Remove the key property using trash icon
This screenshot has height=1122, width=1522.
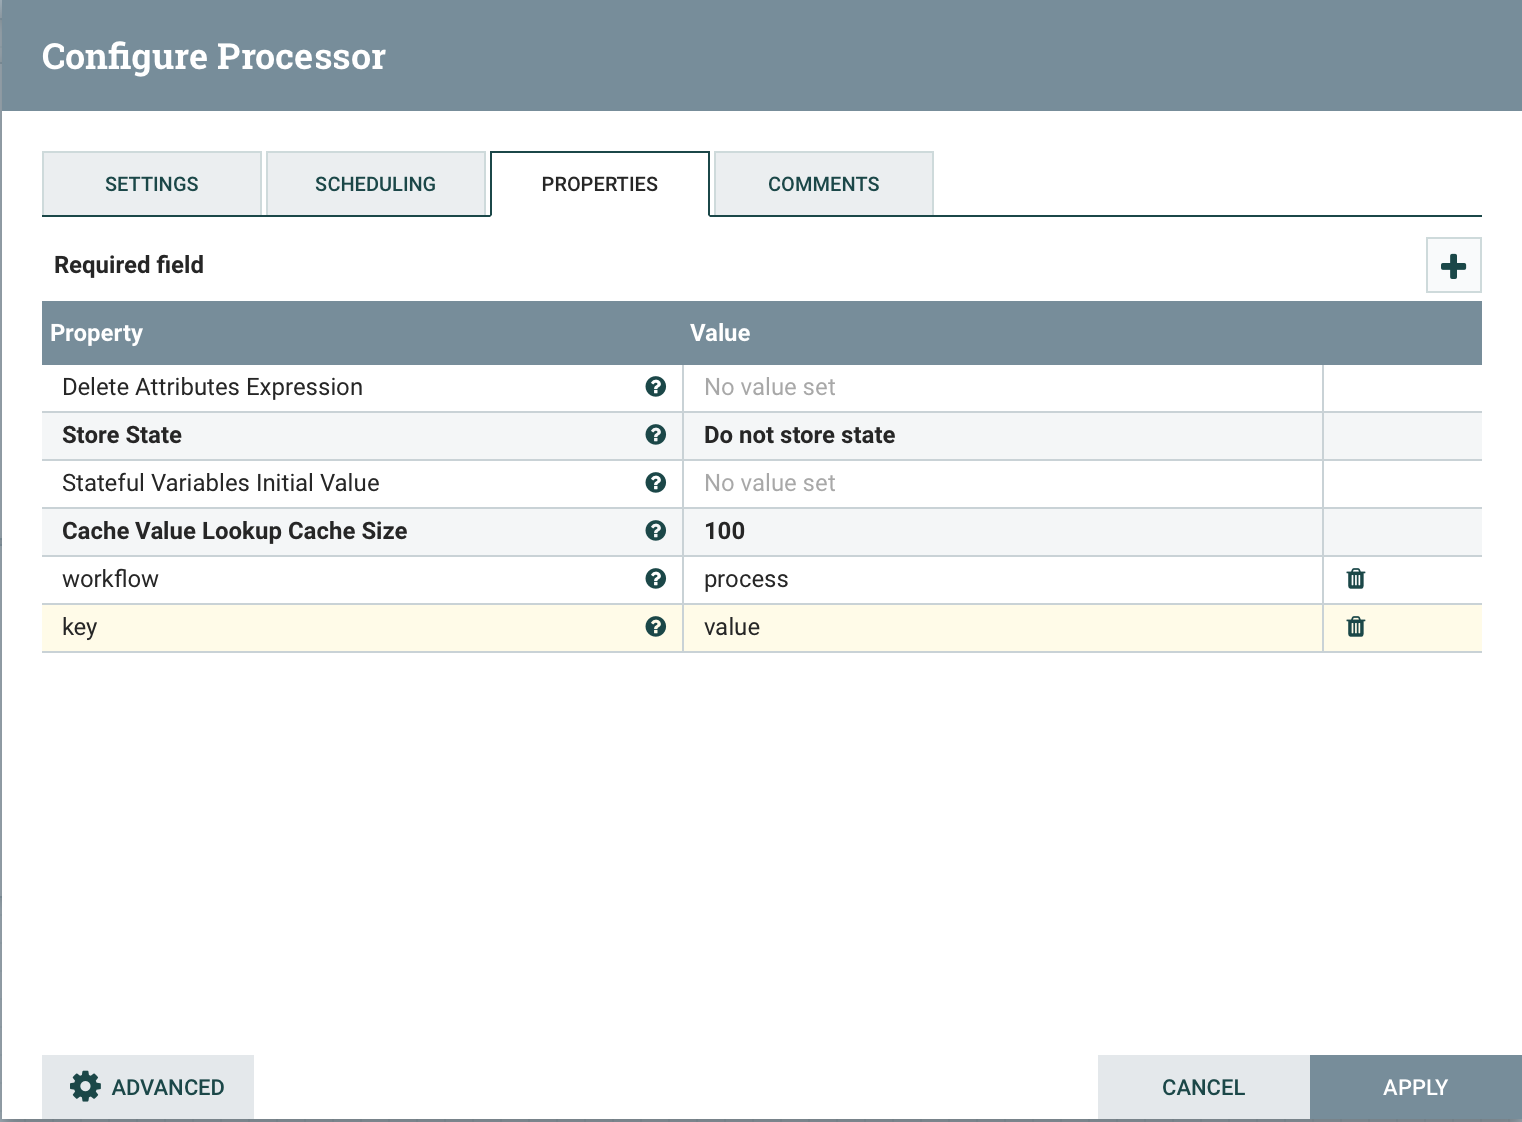1356,627
